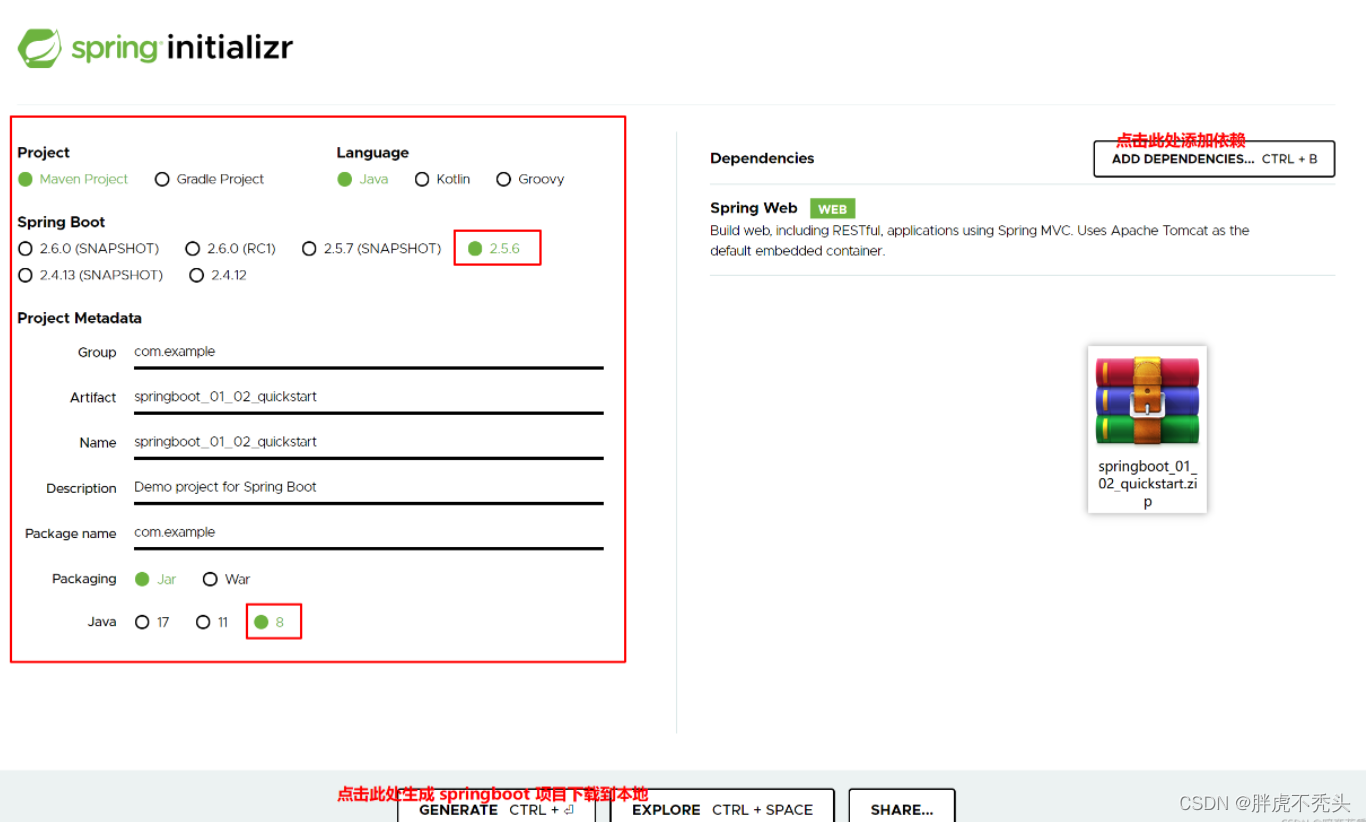Select Spring Boot version 2.5.6

494,248
